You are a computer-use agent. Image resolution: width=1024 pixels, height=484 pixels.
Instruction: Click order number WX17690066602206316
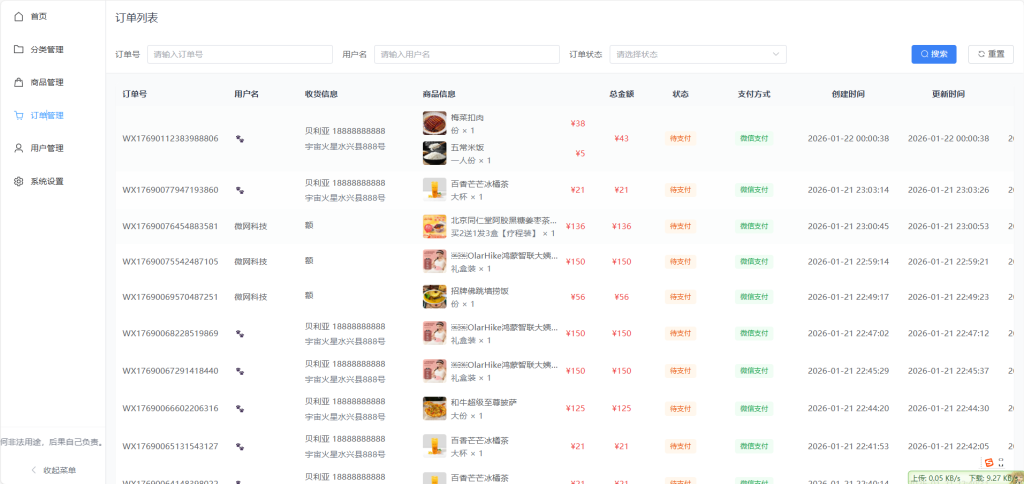(x=170, y=408)
